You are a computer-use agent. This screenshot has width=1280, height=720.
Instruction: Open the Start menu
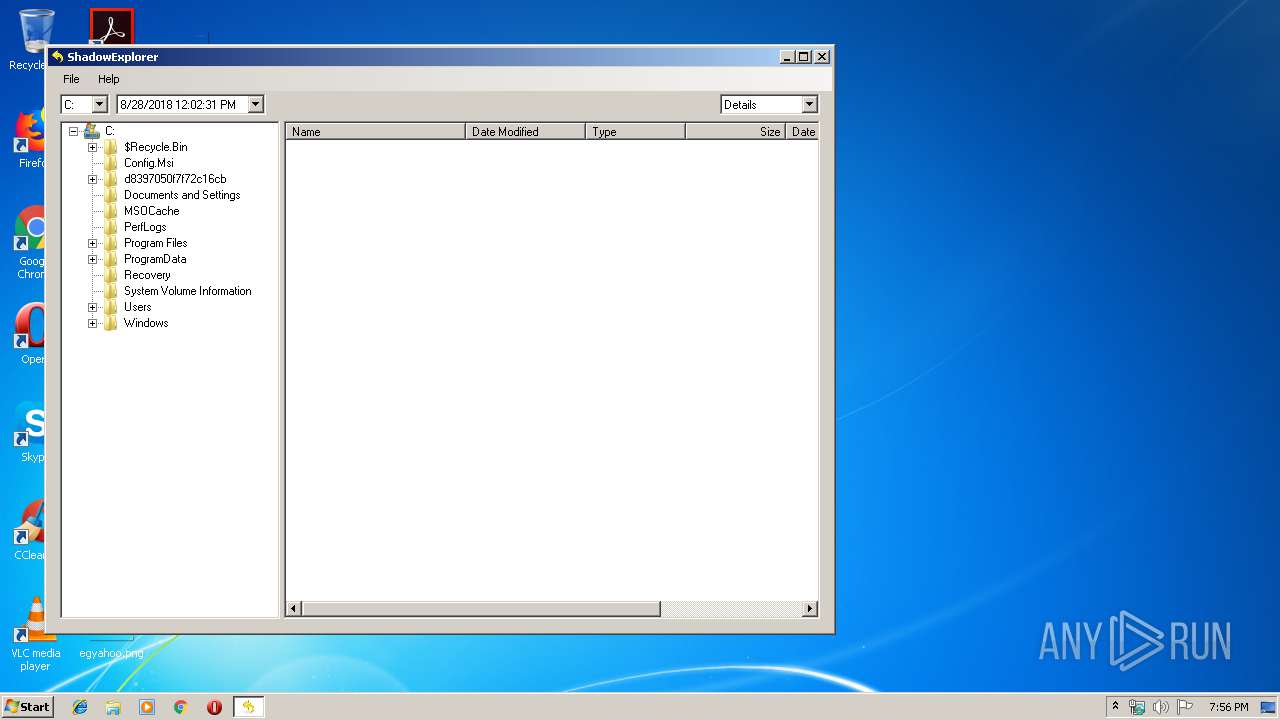pos(27,706)
